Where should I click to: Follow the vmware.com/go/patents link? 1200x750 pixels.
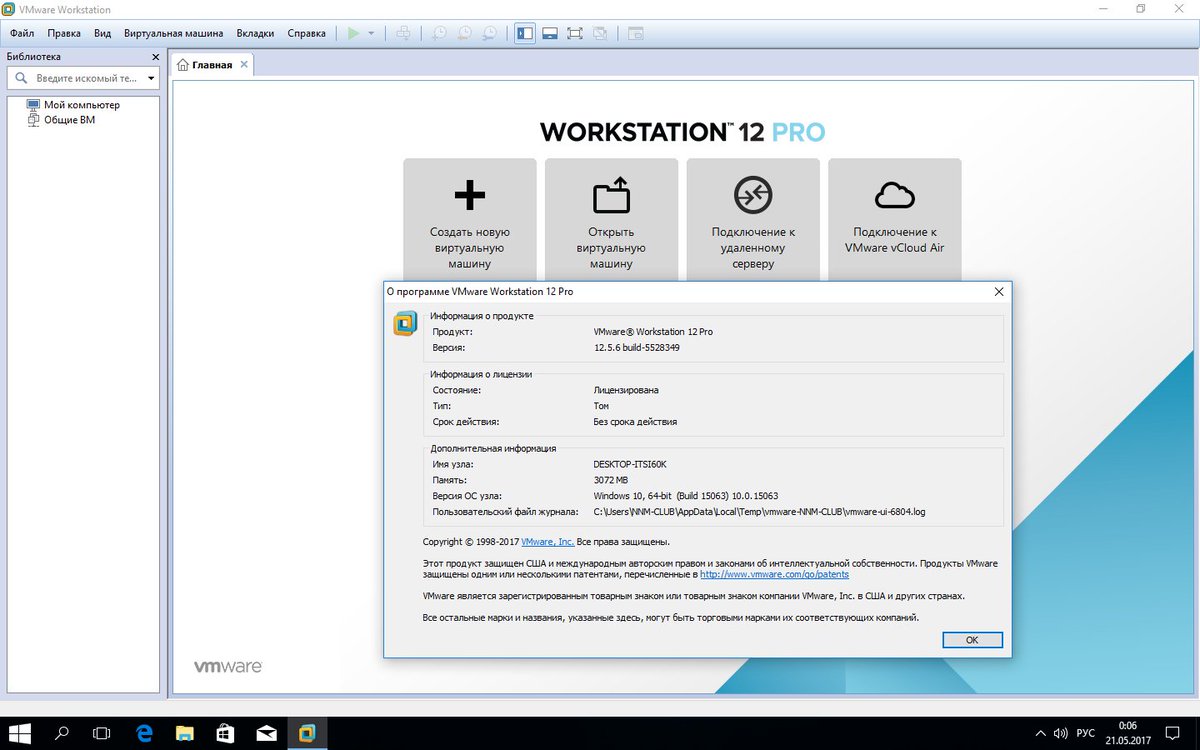tap(773, 574)
